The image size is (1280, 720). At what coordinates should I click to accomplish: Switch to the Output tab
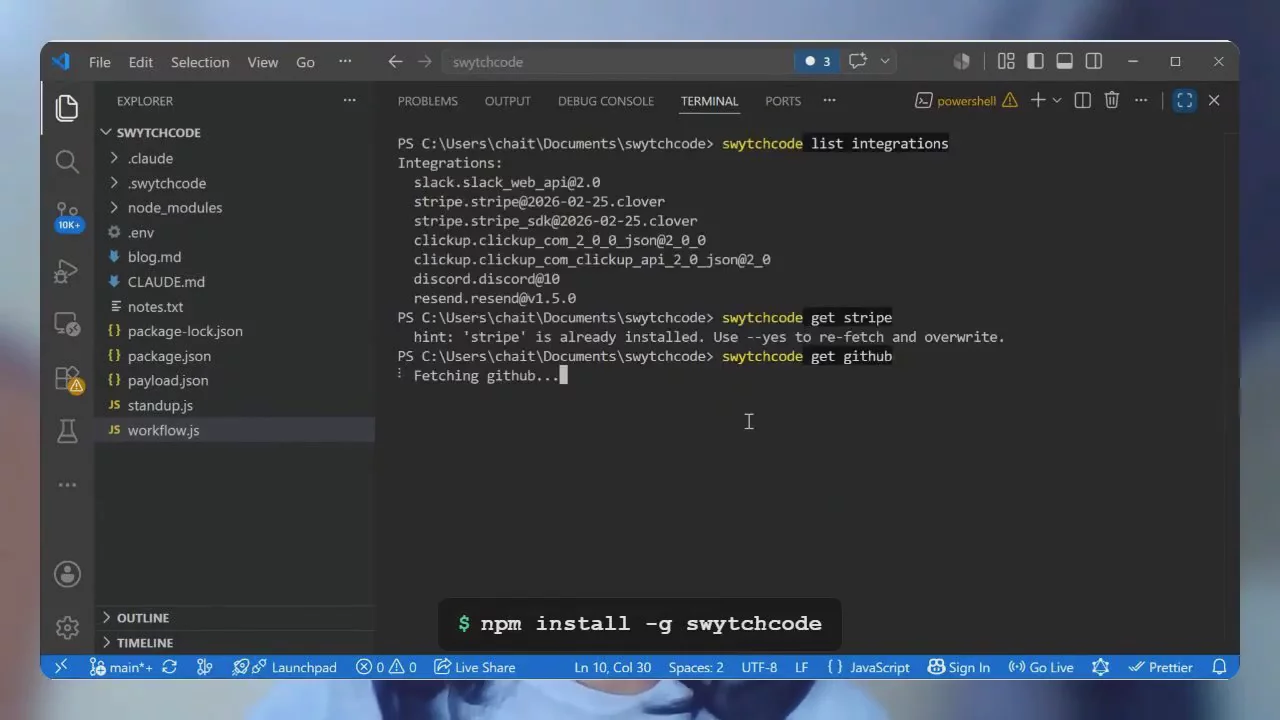coord(508,101)
